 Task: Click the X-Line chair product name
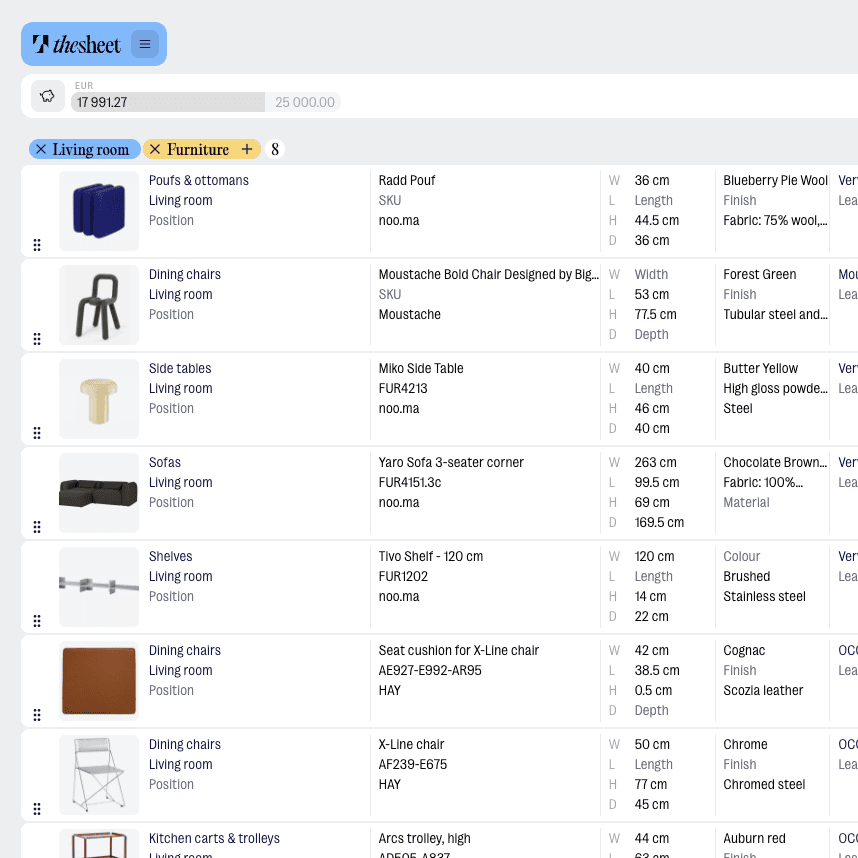[411, 745]
